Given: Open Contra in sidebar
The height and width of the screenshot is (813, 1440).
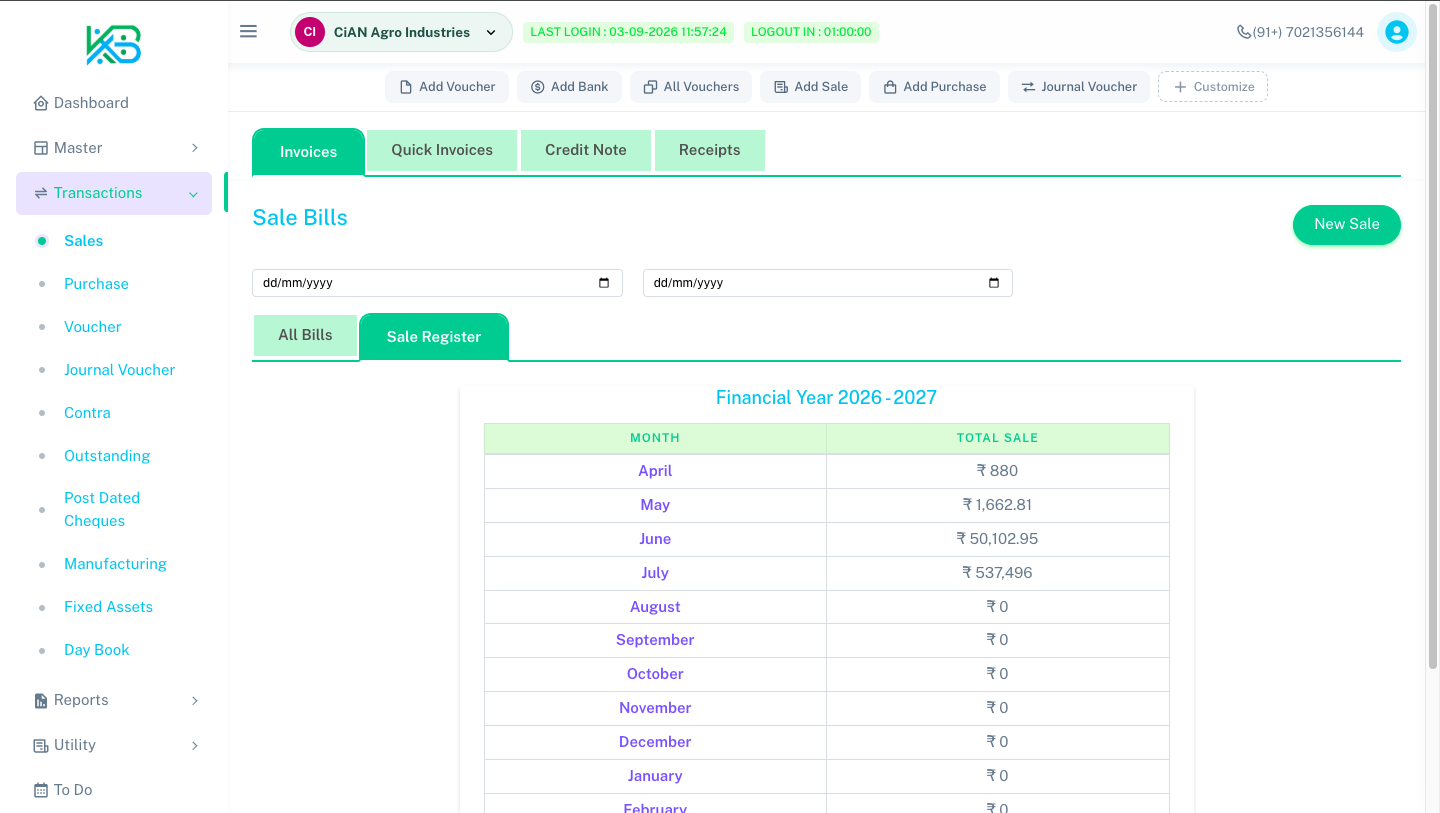Looking at the screenshot, I should 87,413.
